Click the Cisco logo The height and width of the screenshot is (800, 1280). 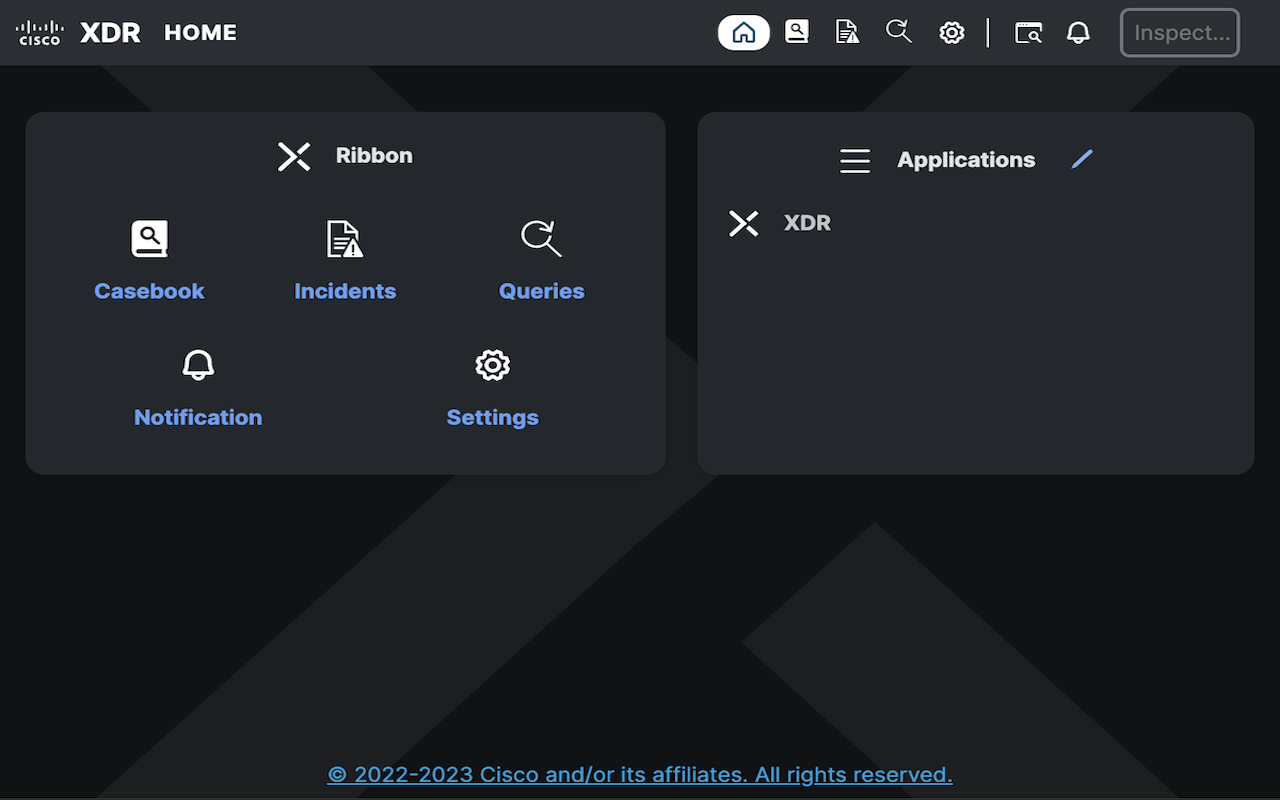coord(40,33)
